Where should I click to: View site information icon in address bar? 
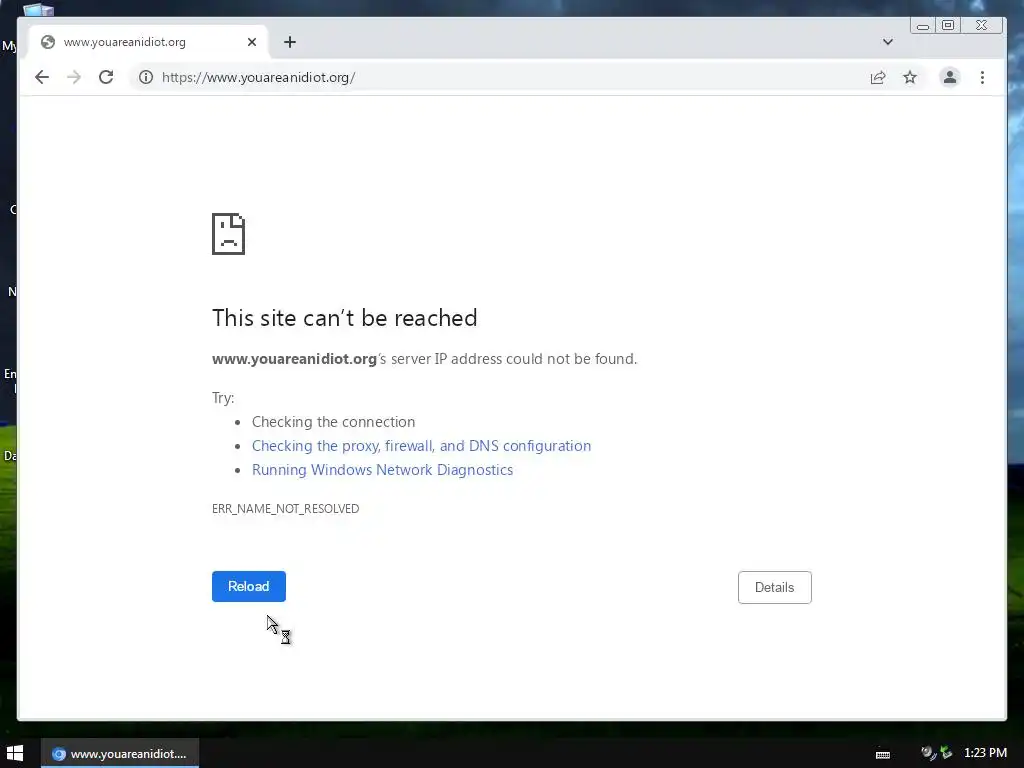(146, 77)
